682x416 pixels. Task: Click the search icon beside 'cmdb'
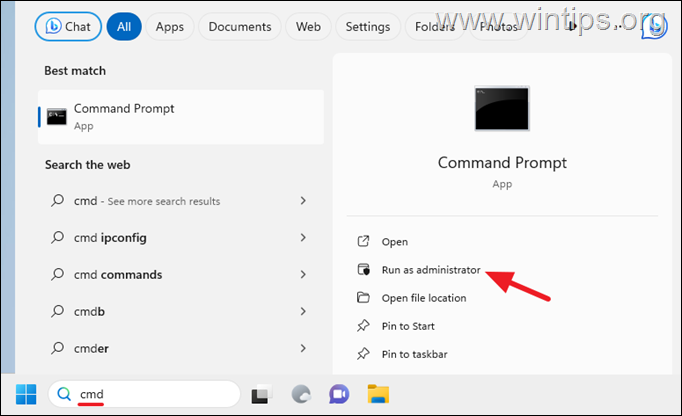pos(57,312)
